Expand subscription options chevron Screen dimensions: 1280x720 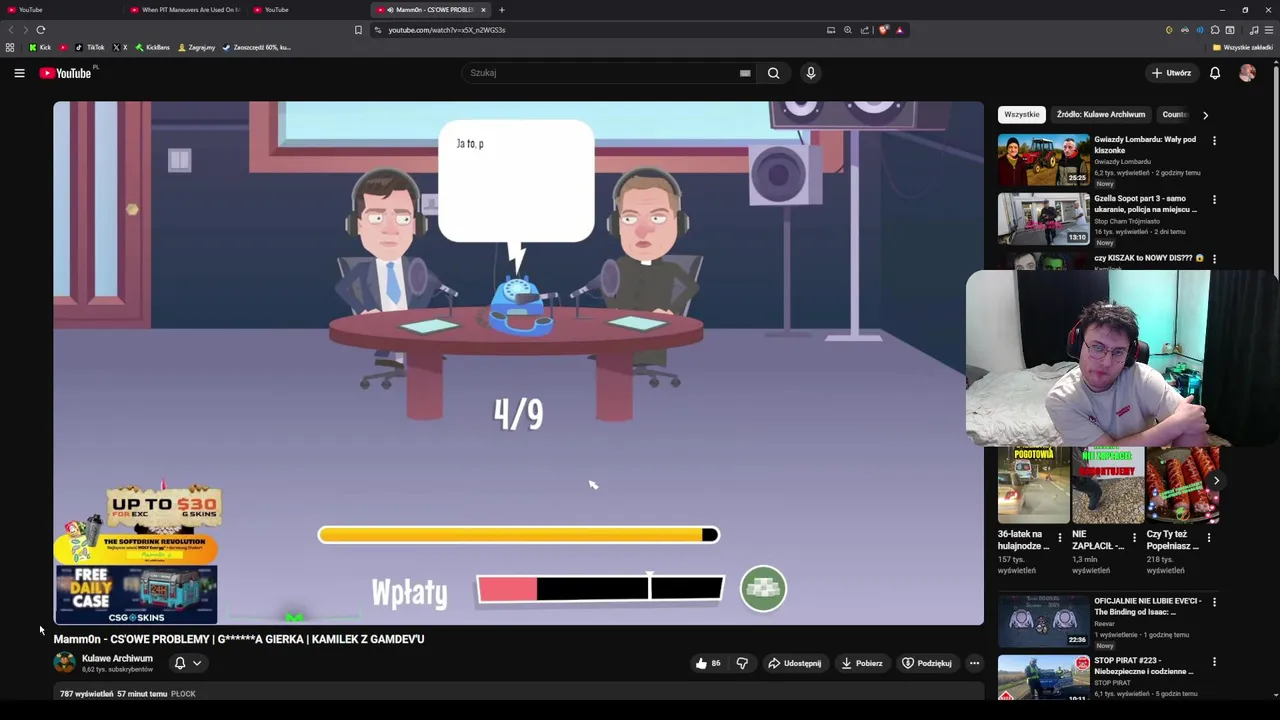coord(197,663)
